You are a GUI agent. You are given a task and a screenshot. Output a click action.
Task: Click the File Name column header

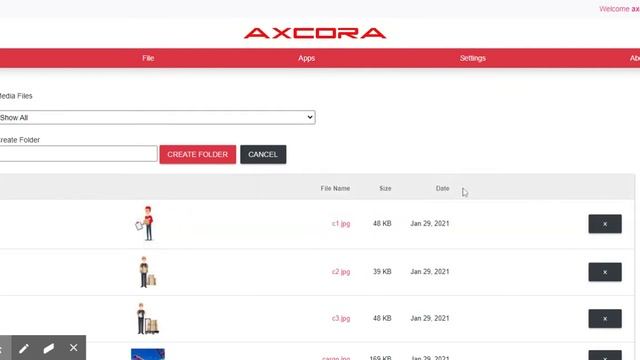335,188
